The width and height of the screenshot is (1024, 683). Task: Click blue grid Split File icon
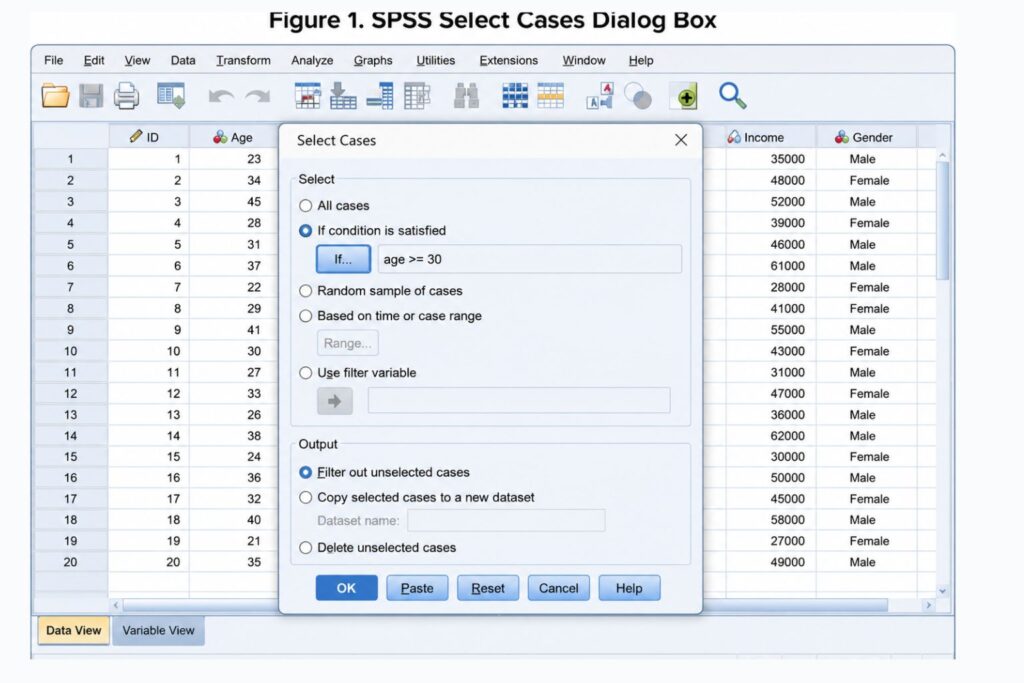point(515,96)
